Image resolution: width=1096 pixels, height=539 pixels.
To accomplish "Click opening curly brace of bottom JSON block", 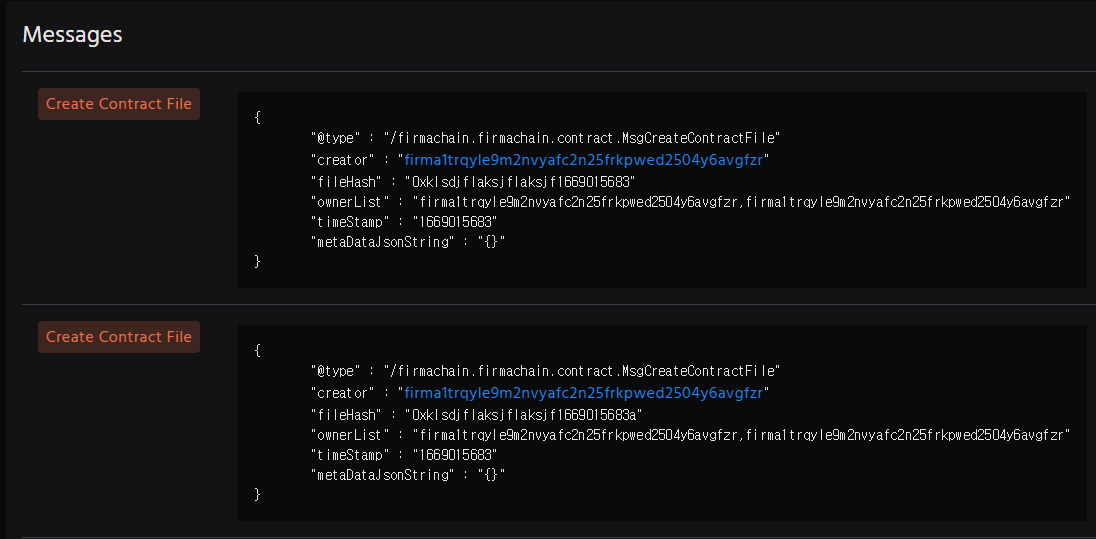I will (257, 350).
